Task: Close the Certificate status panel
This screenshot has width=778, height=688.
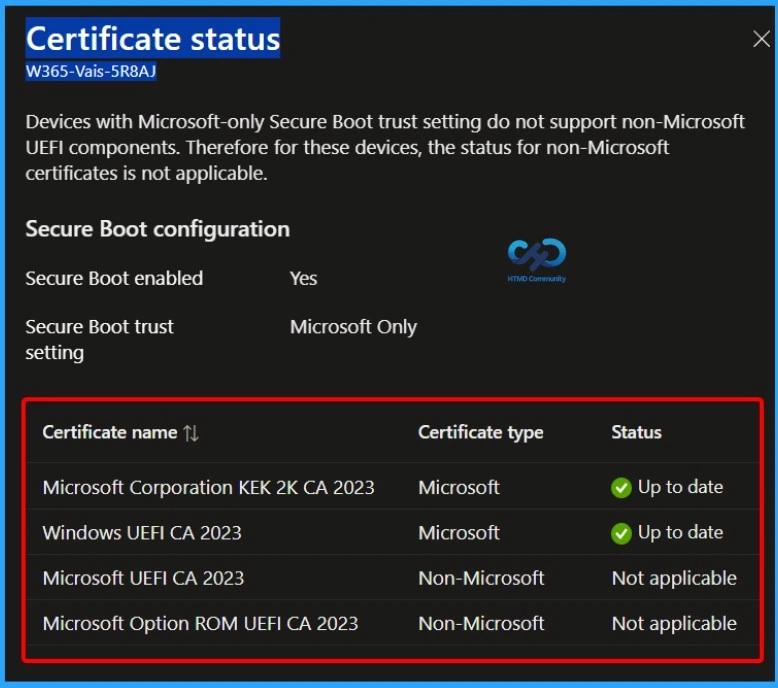Action: 761,39
